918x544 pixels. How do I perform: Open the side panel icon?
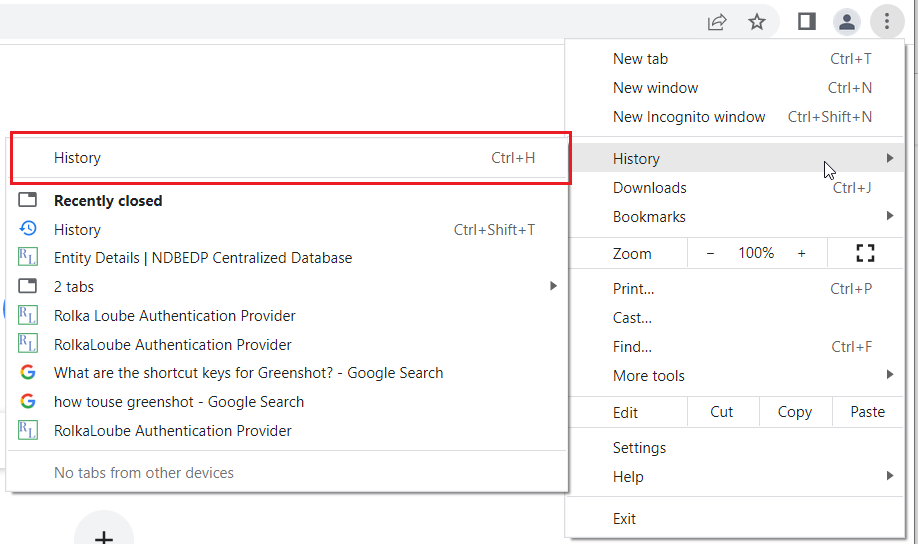coord(807,22)
